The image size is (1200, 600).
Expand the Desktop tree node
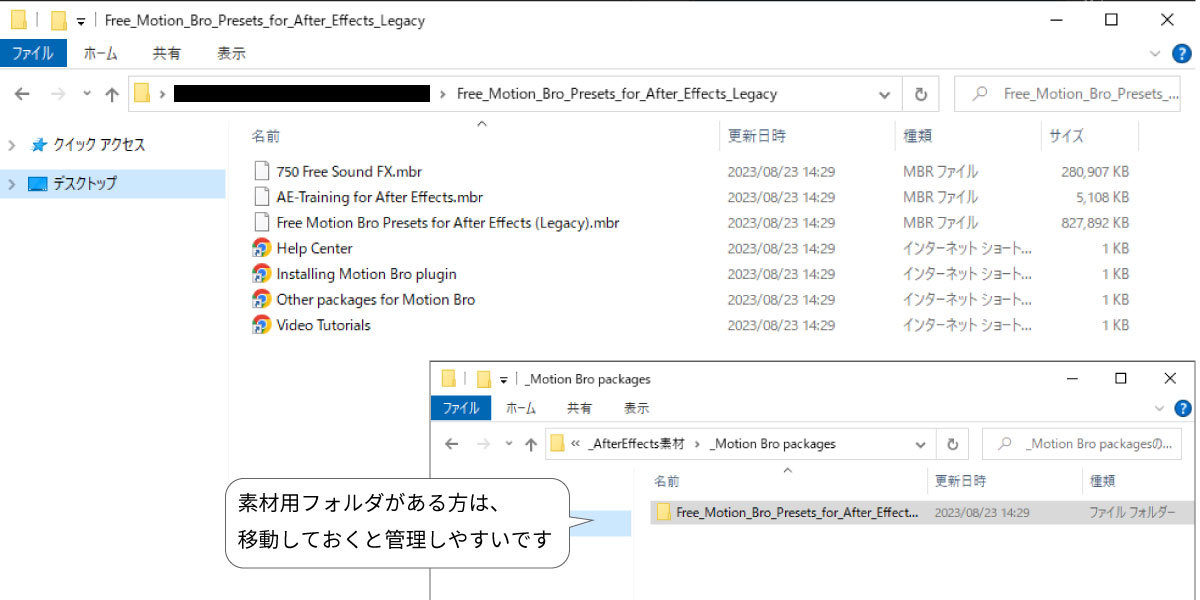click(x=12, y=184)
